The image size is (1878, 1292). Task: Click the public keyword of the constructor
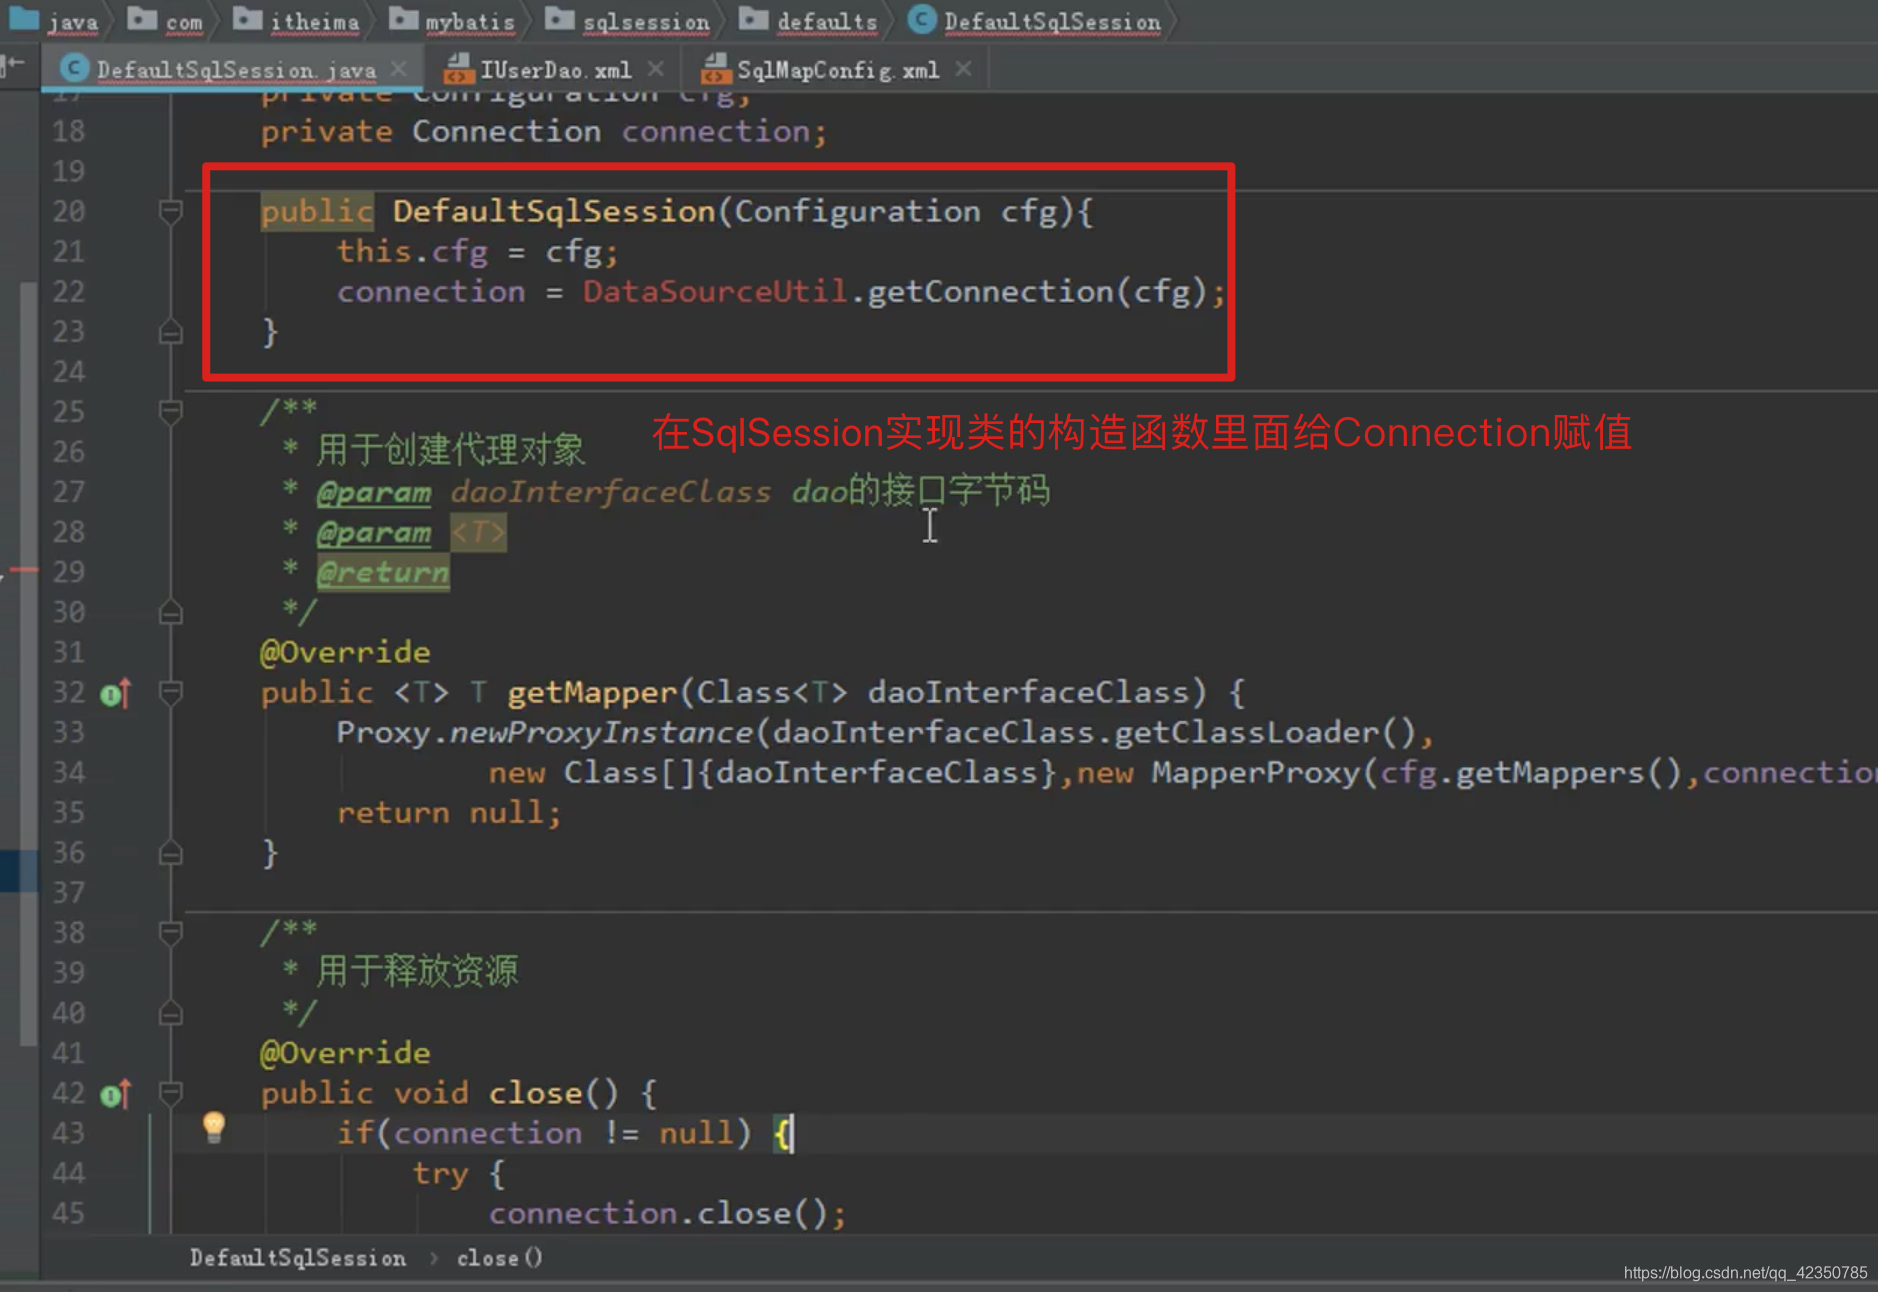(316, 211)
